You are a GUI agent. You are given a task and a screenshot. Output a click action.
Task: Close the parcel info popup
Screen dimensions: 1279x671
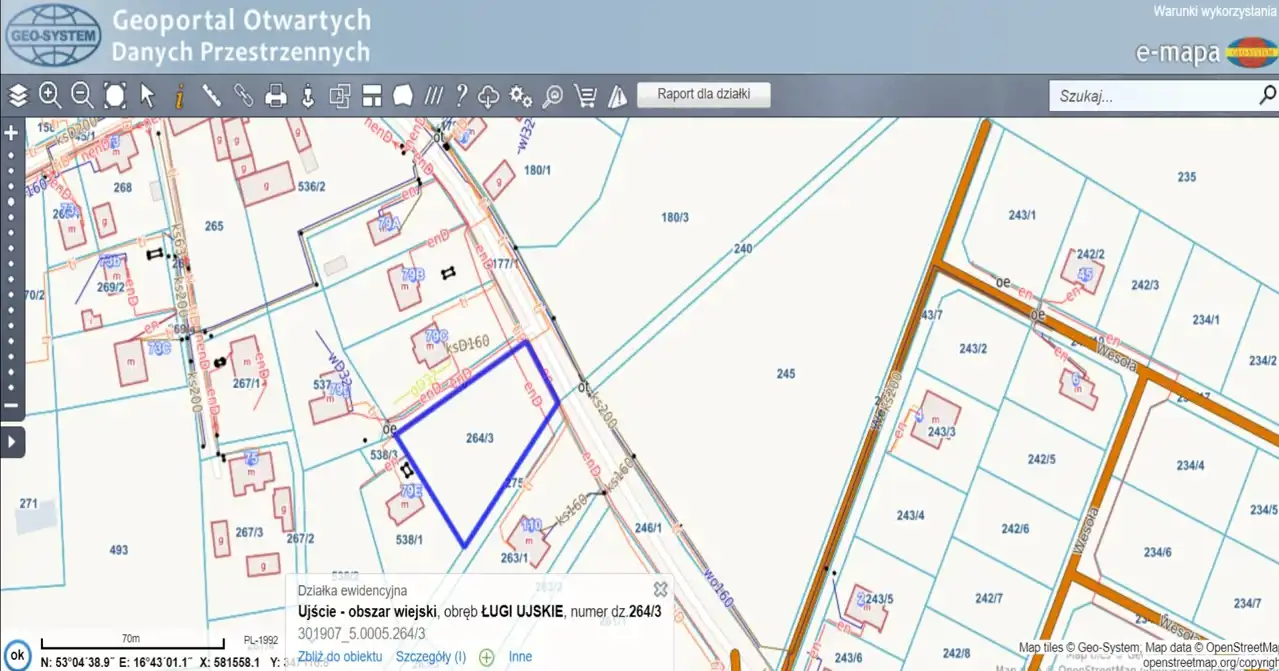coord(660,589)
